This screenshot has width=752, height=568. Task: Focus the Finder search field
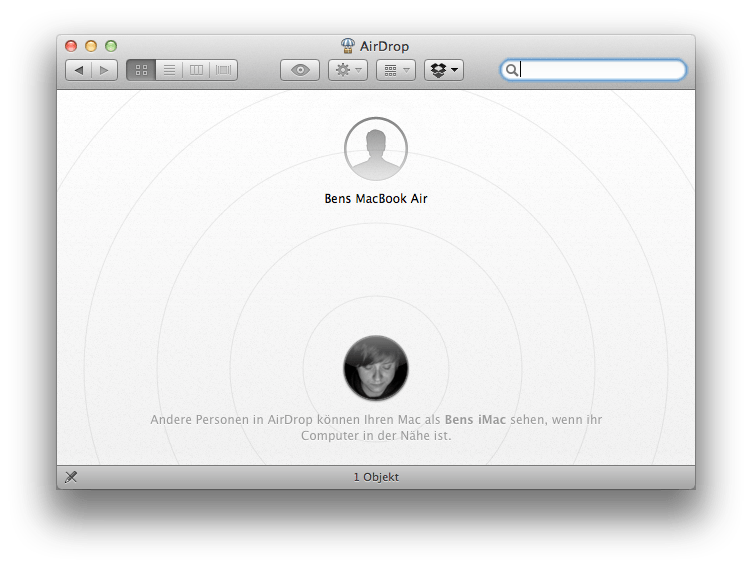(x=593, y=70)
